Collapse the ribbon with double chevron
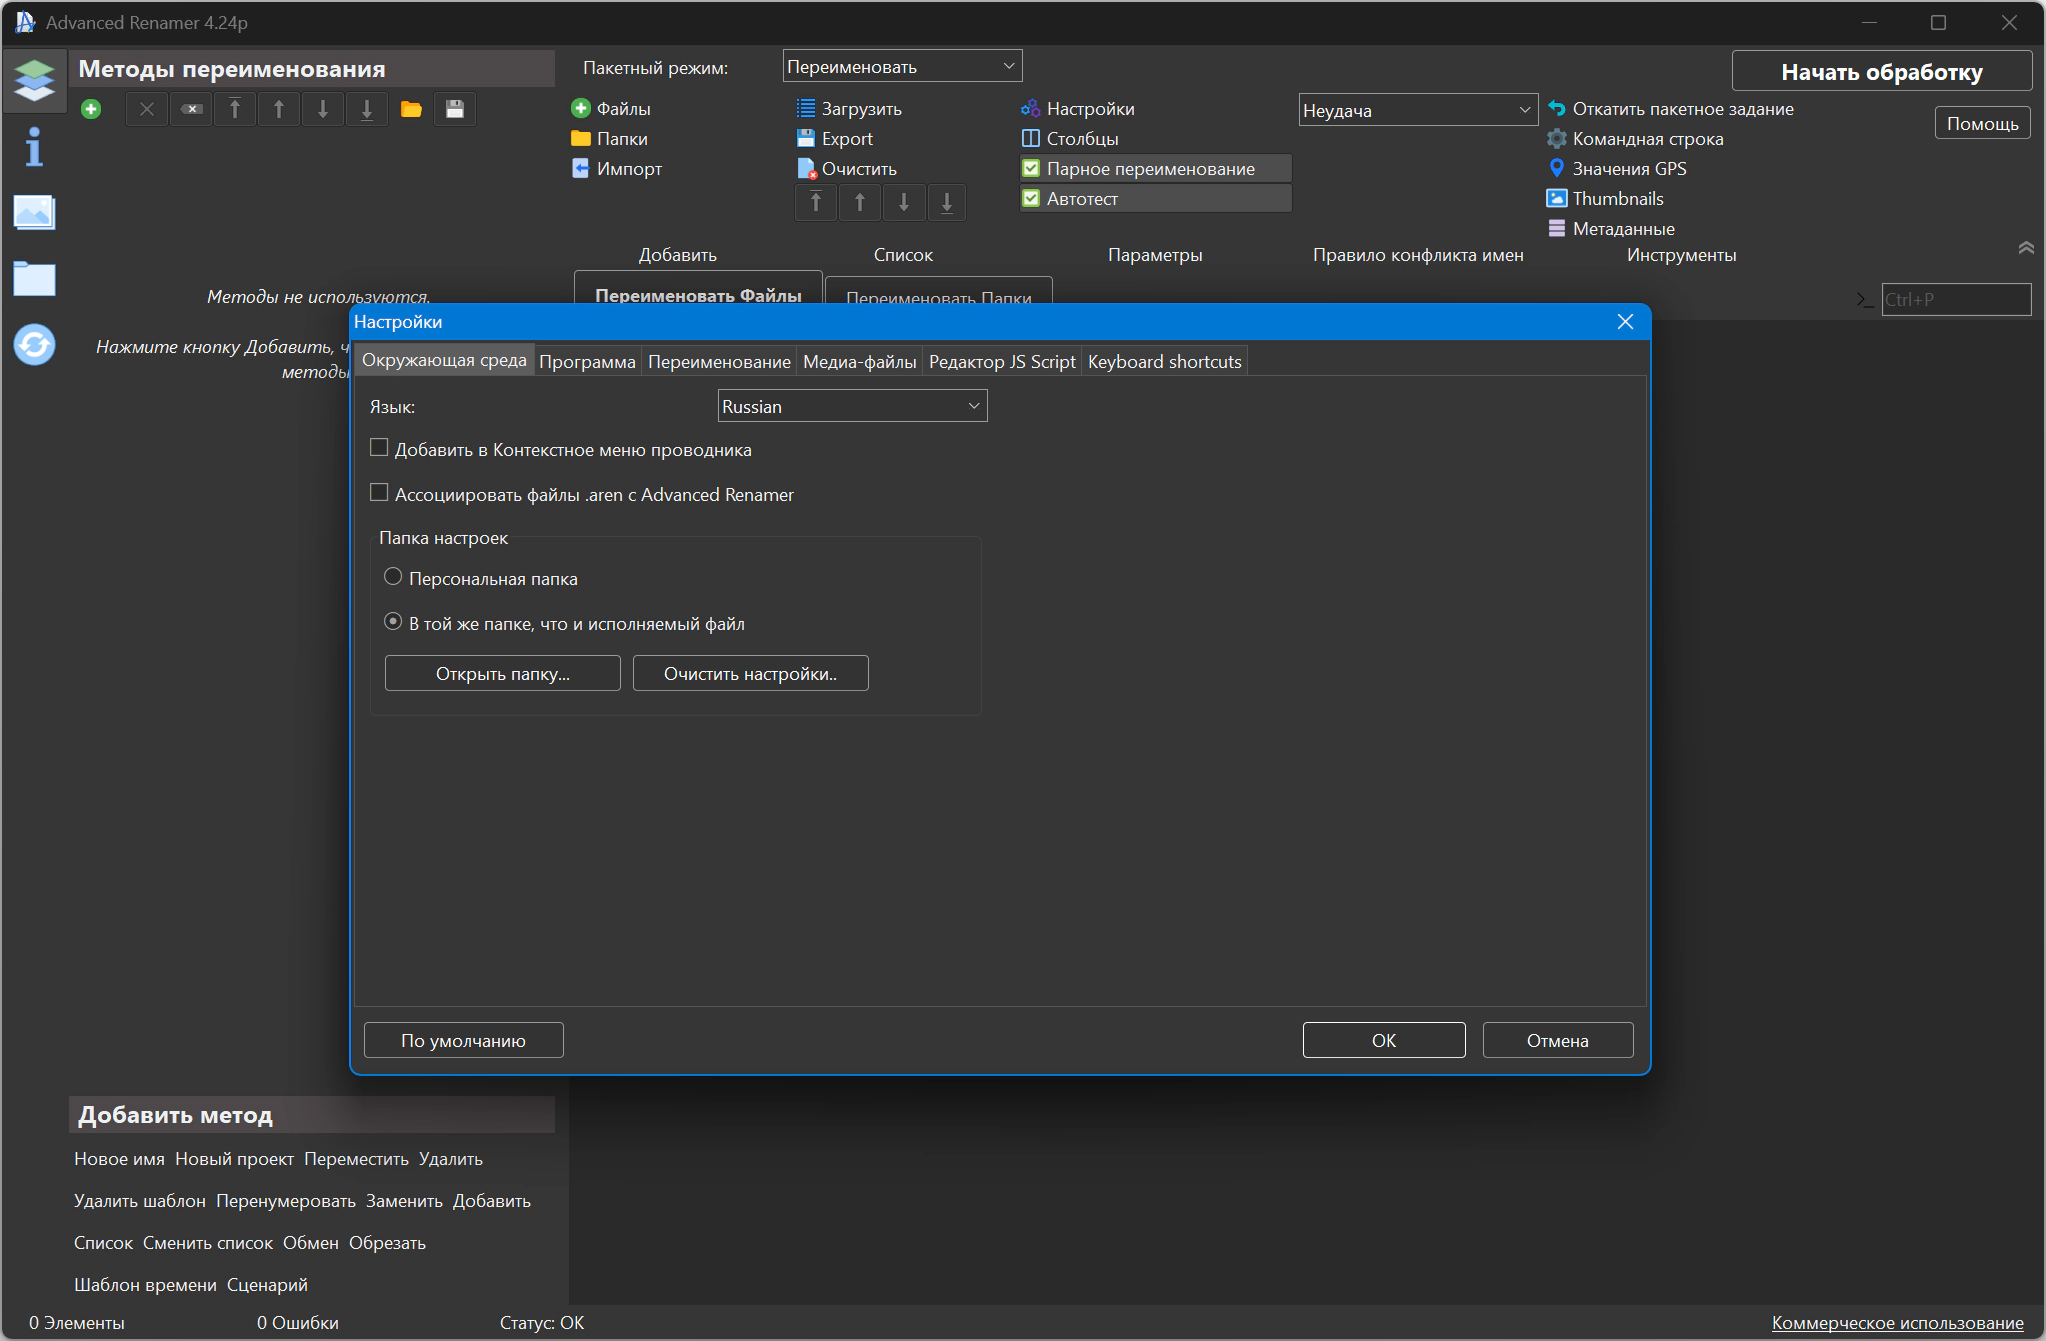This screenshot has width=2046, height=1341. pos(2026,247)
